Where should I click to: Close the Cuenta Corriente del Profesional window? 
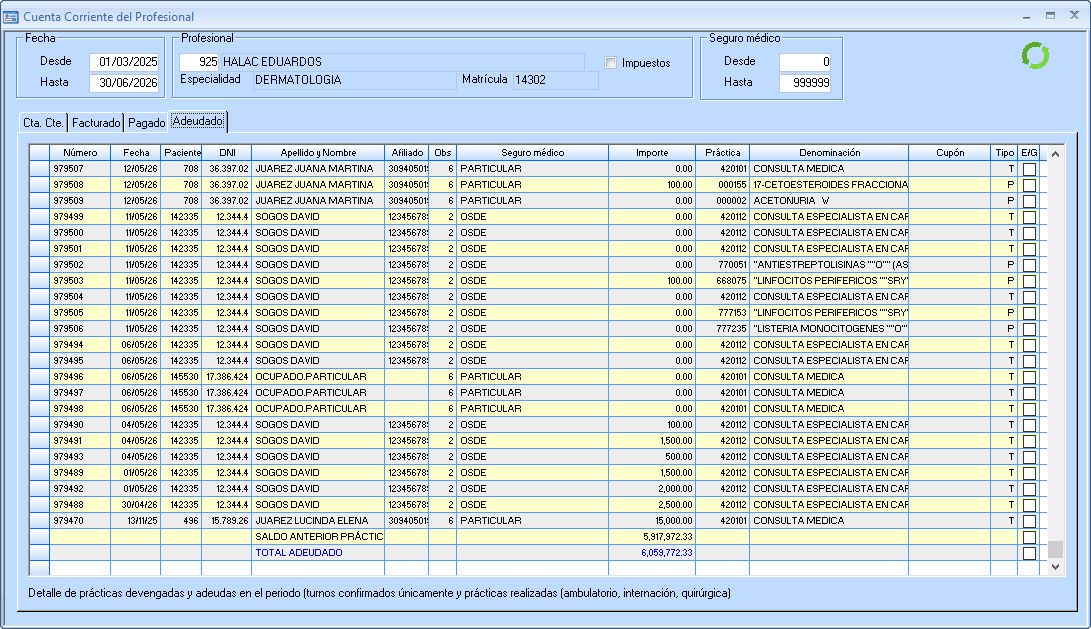pyautogui.click(x=1074, y=15)
